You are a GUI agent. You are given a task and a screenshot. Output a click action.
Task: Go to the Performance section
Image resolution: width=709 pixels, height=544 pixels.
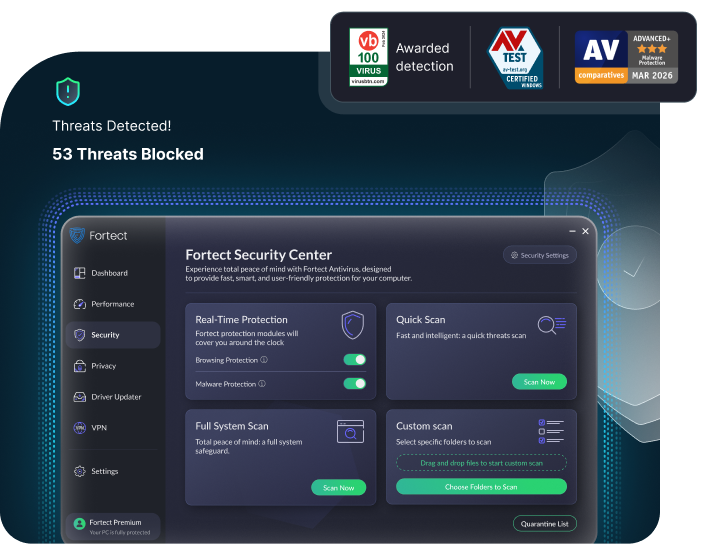pyautogui.click(x=113, y=304)
